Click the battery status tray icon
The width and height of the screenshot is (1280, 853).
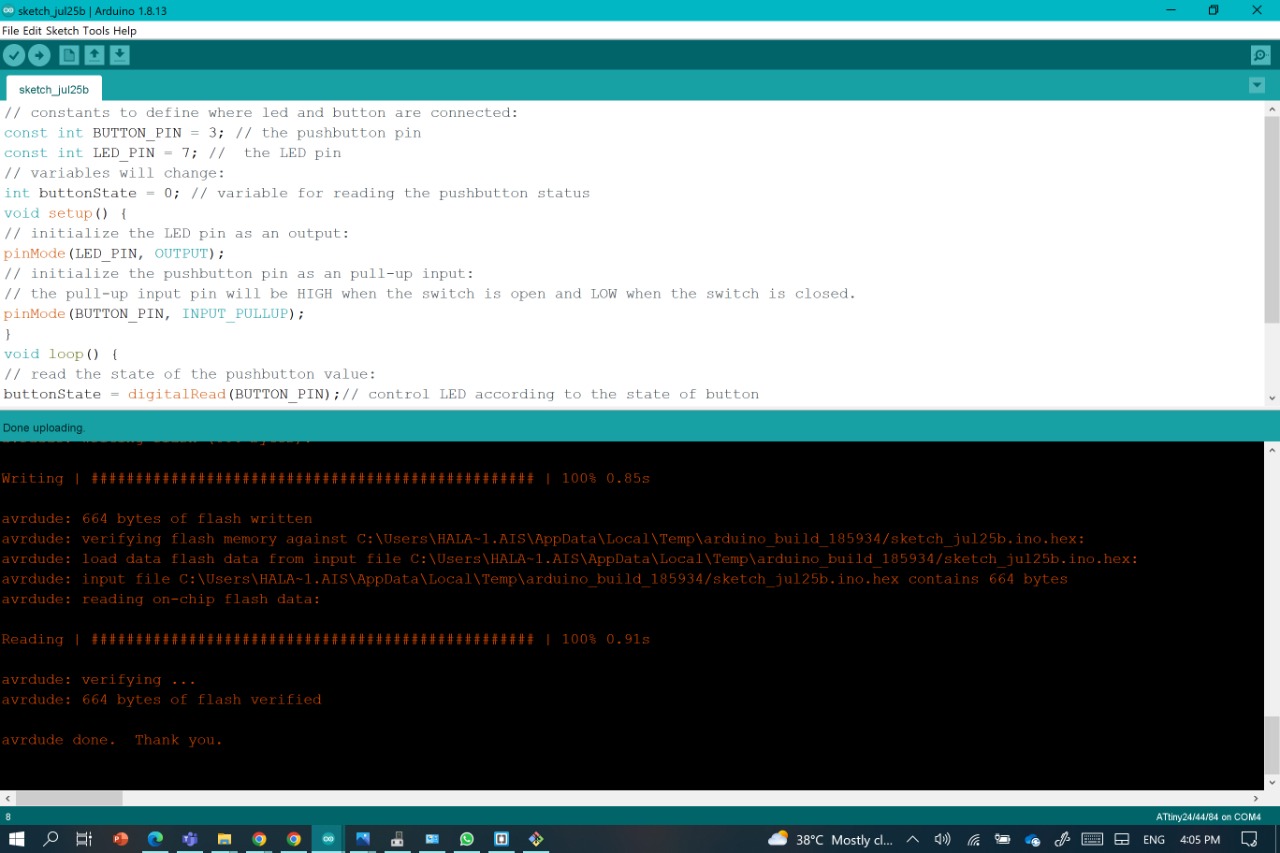pos(1003,840)
